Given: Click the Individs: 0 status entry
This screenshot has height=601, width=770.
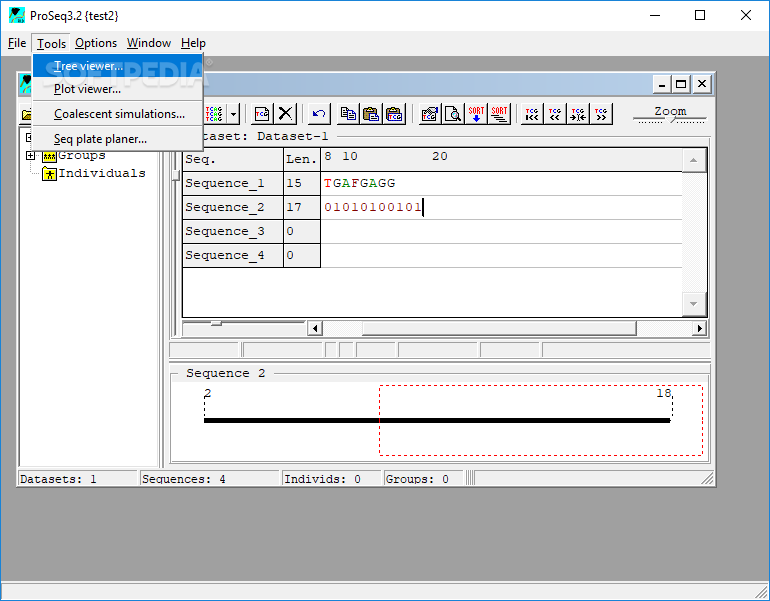Looking at the screenshot, I should 331,479.
